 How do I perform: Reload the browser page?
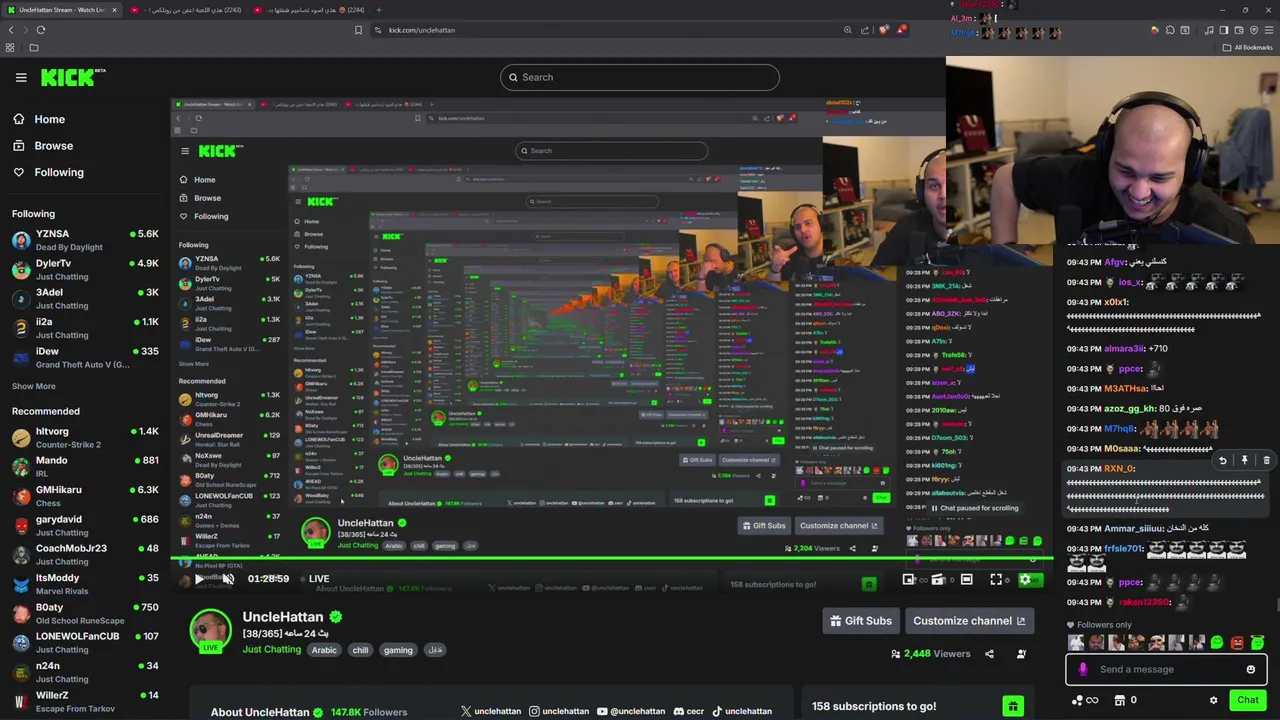pos(41,30)
